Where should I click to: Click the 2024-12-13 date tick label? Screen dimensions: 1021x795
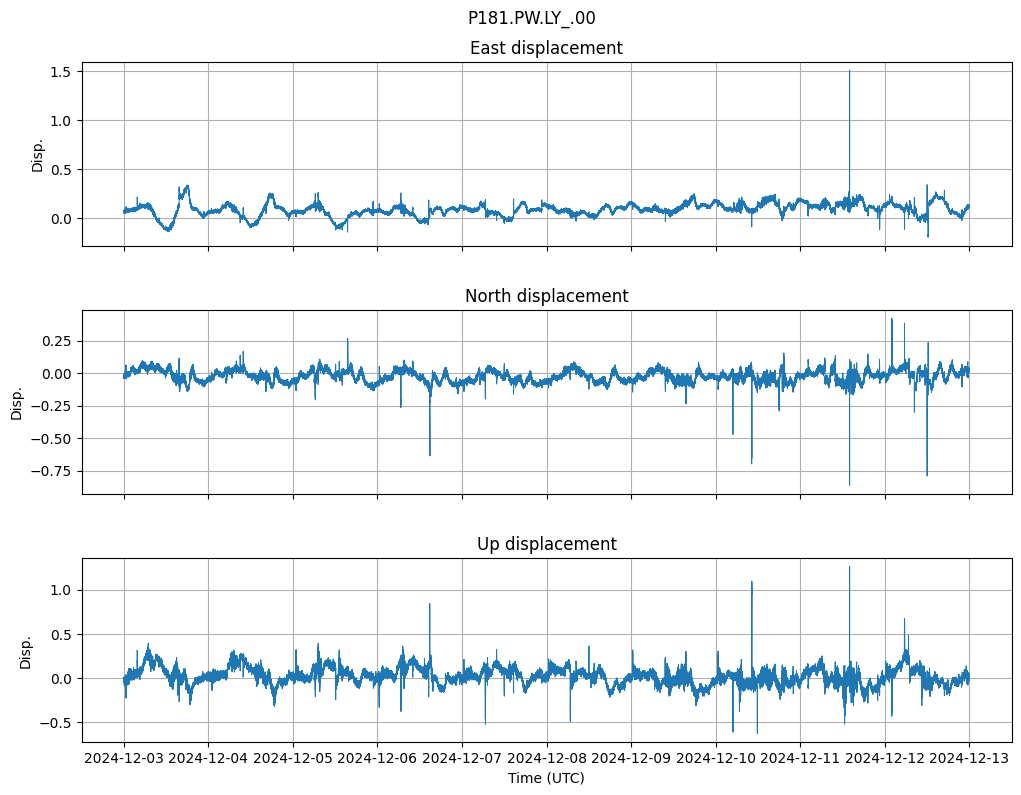968,759
